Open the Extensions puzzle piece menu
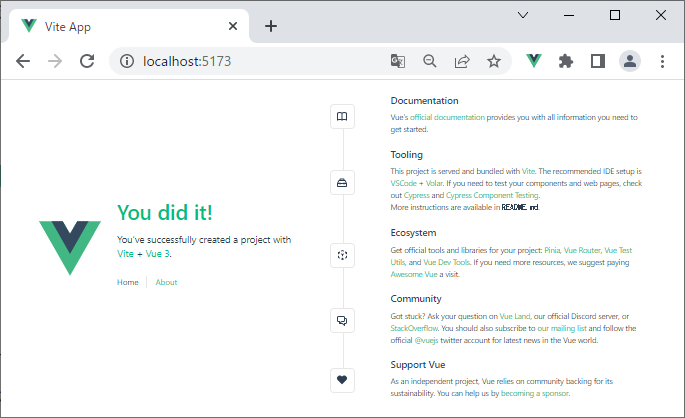Viewport: 685px width, 418px height. tap(566, 61)
